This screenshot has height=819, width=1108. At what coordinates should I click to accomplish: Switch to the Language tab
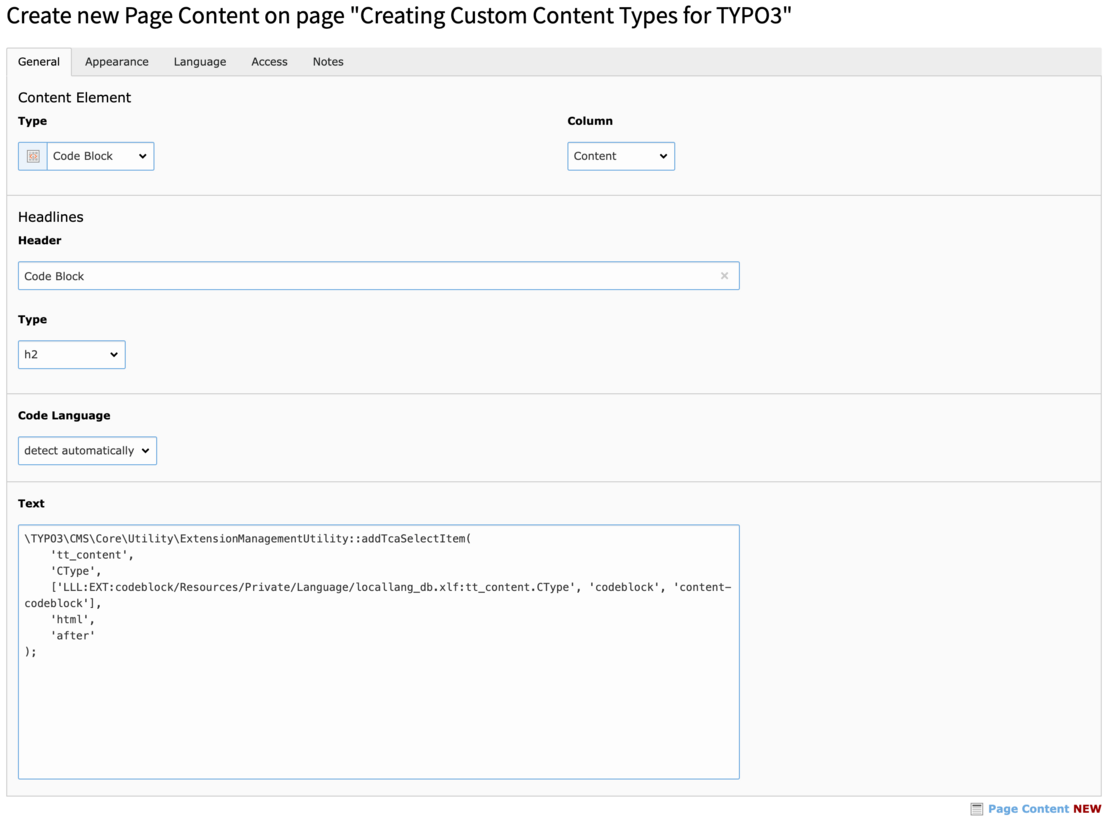pos(199,61)
